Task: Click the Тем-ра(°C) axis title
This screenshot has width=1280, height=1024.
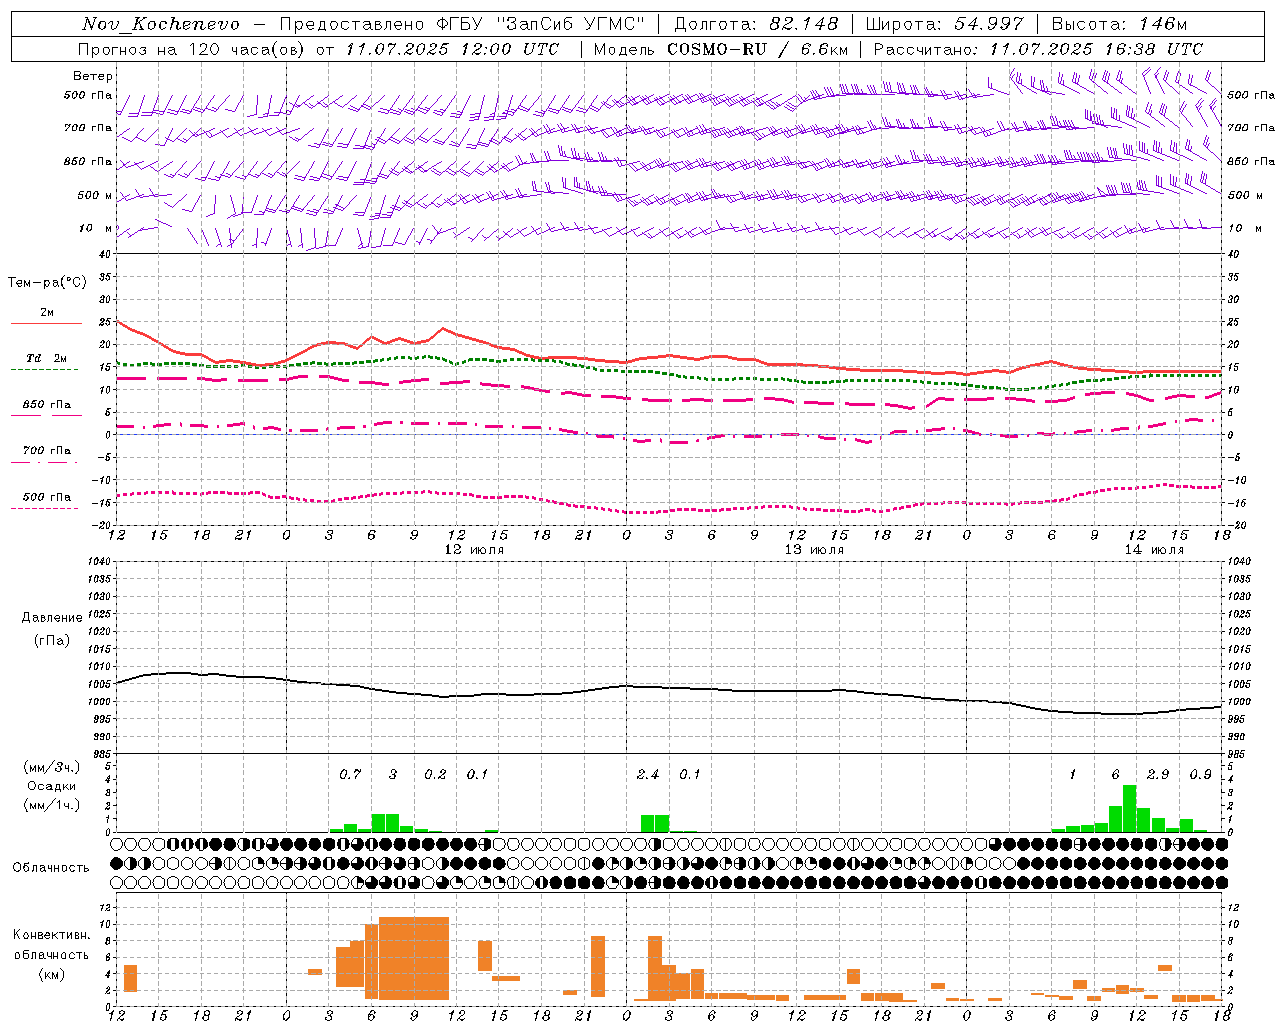Action: [x=47, y=283]
